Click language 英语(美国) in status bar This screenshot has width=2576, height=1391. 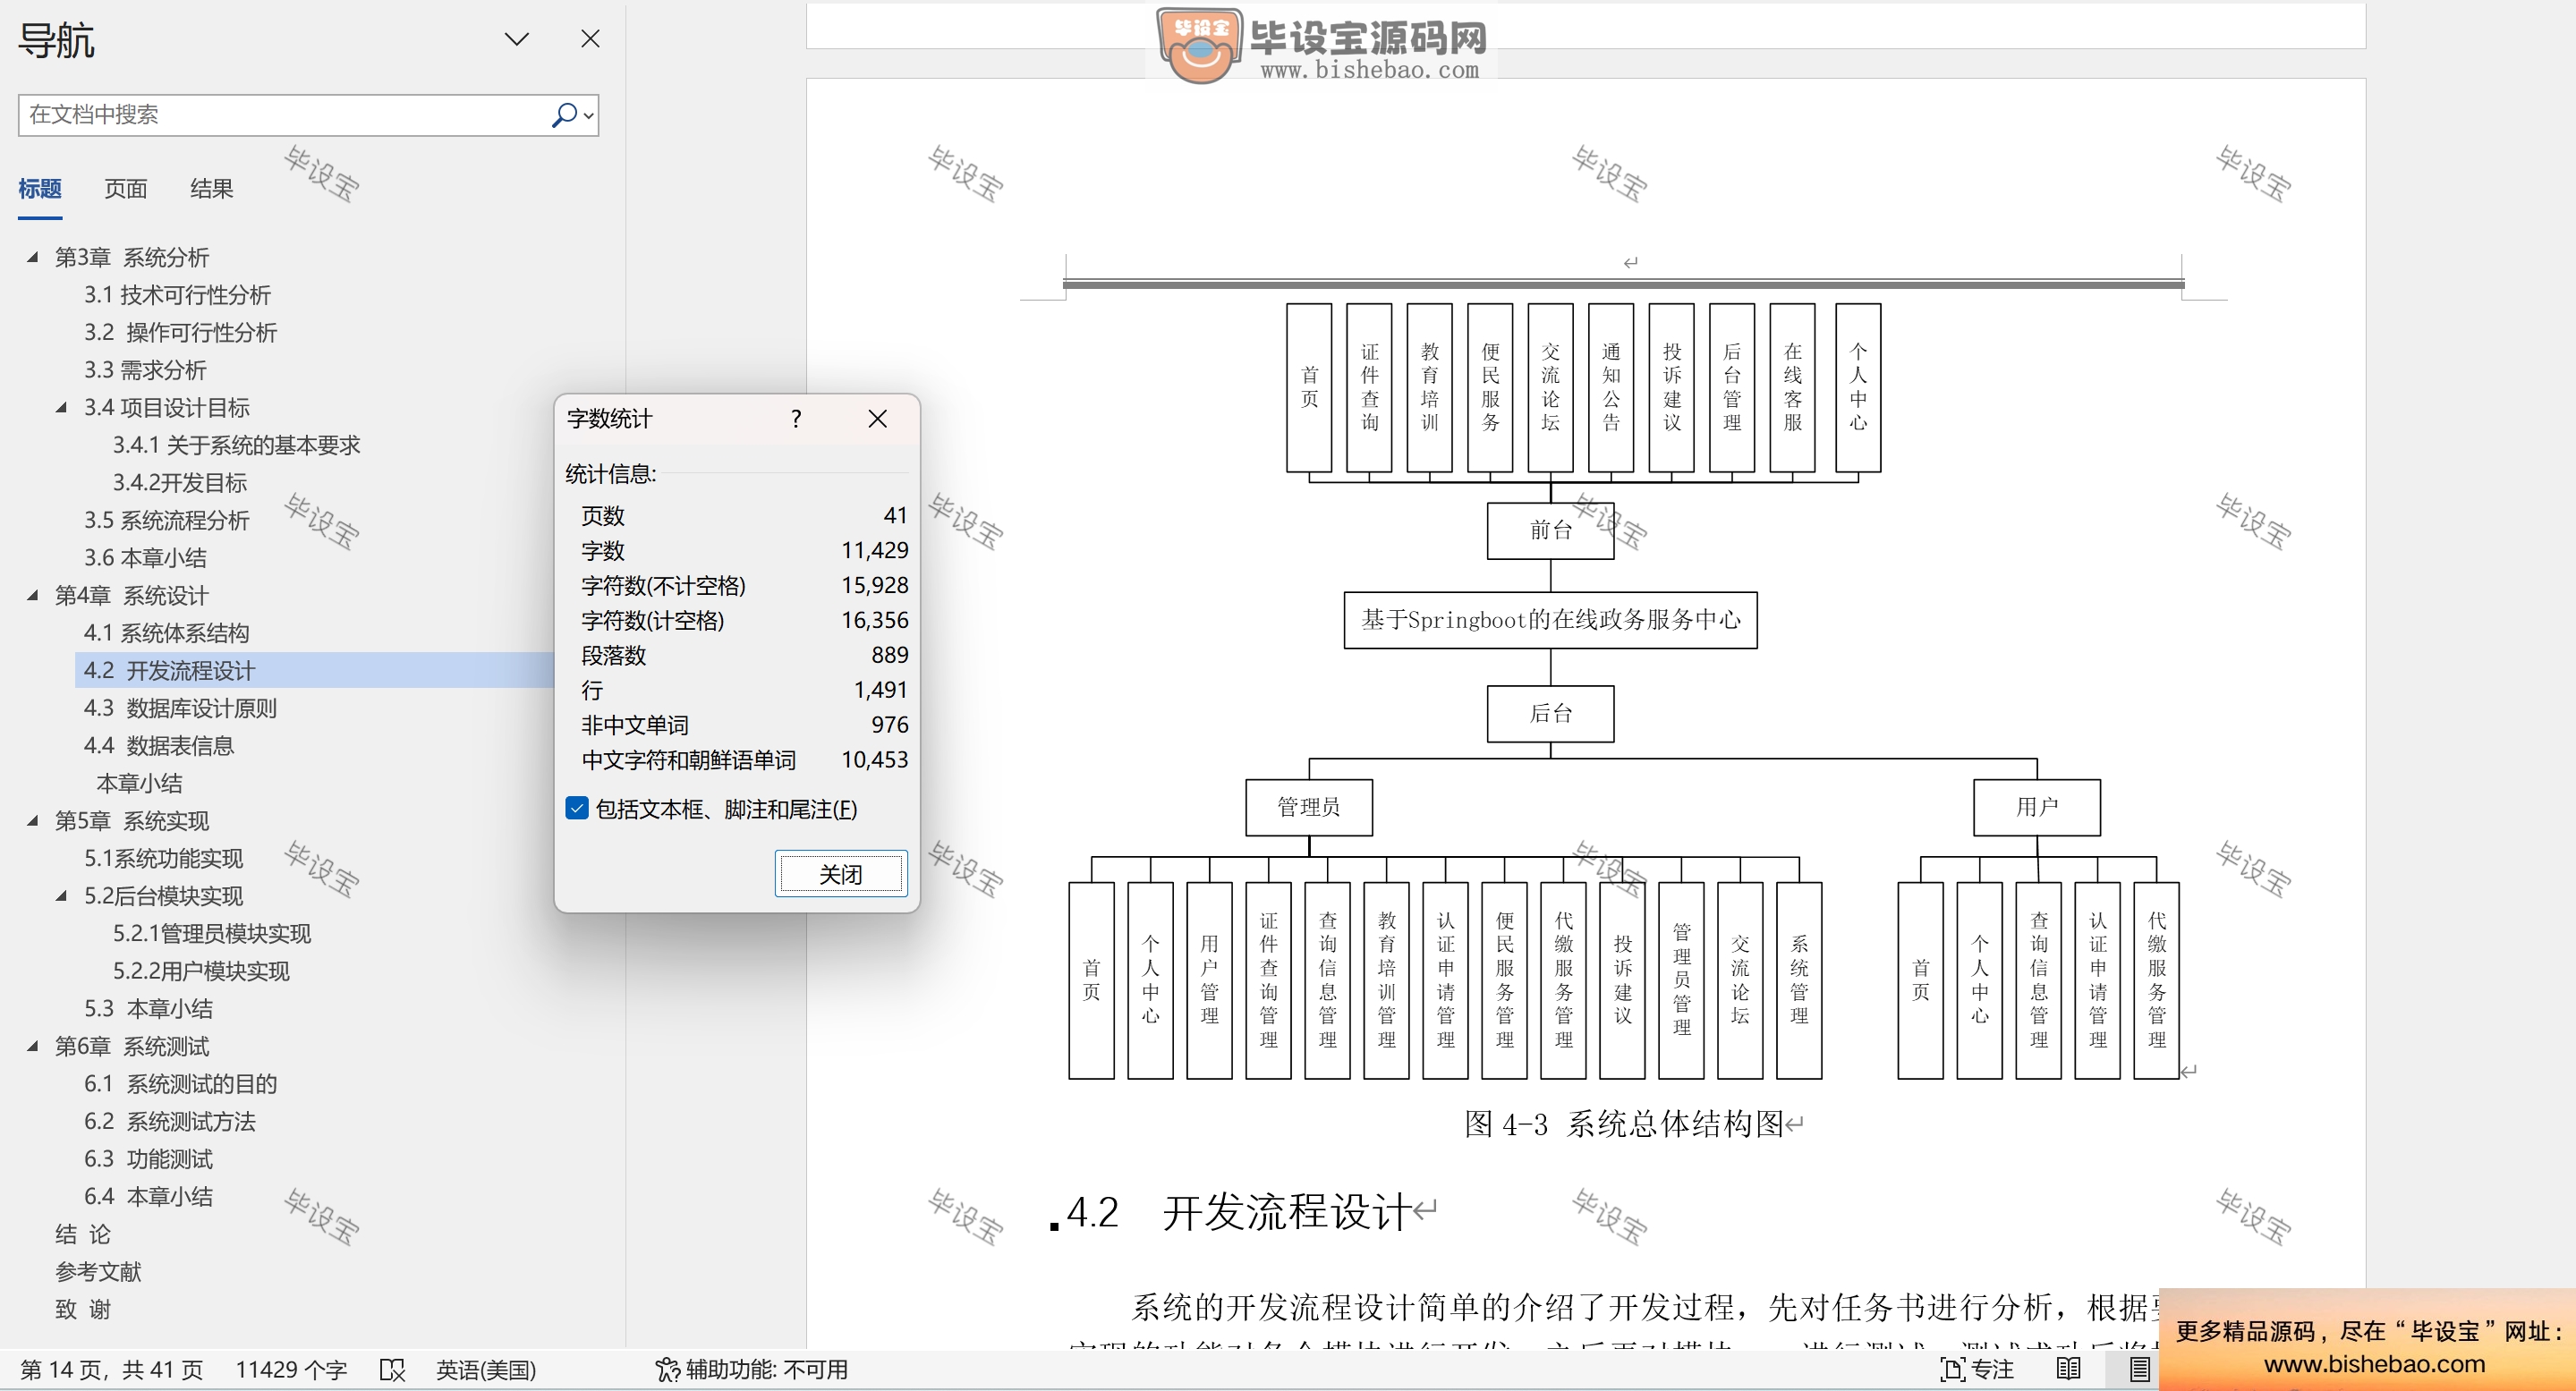pos(486,1369)
